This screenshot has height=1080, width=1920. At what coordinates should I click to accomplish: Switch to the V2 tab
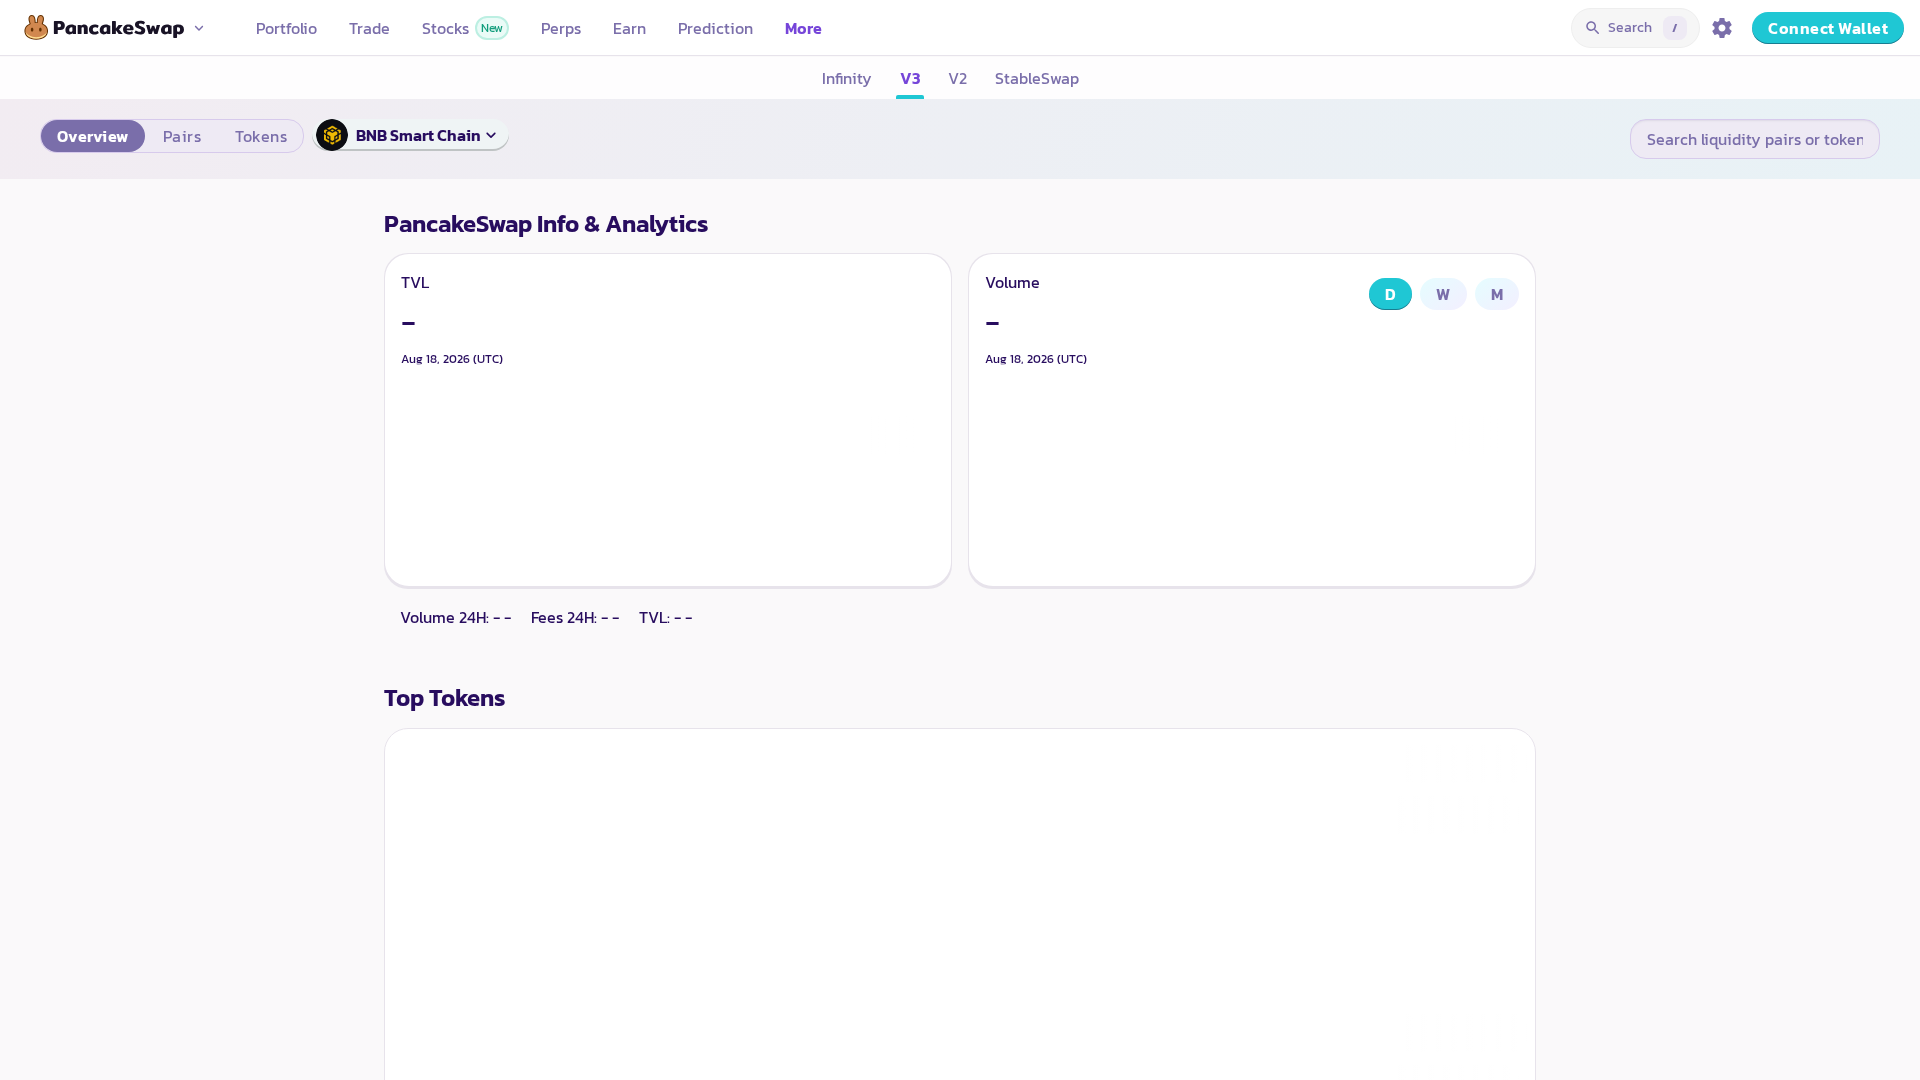tap(958, 78)
